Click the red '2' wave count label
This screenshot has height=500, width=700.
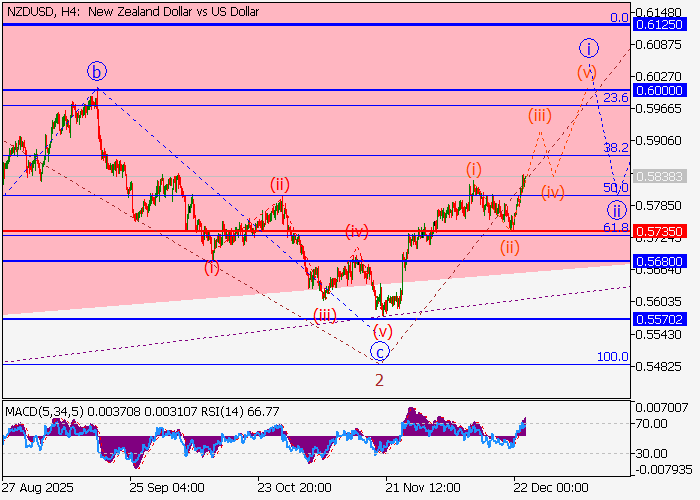379,380
